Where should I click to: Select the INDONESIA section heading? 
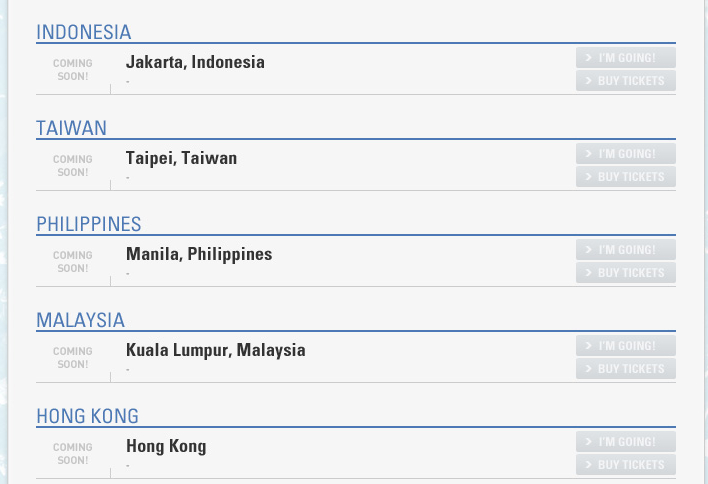coord(84,32)
